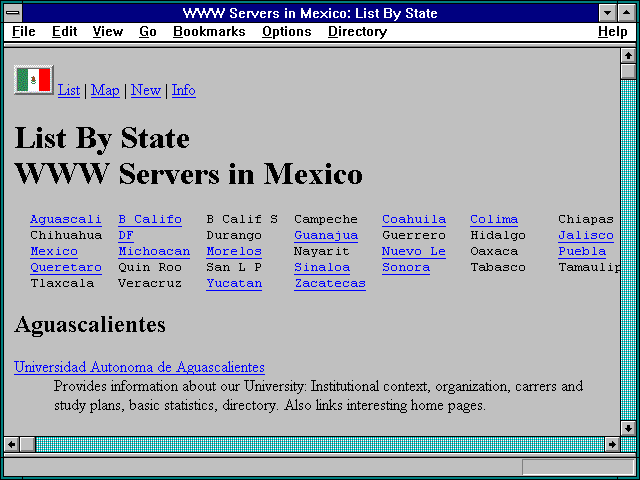The height and width of the screenshot is (480, 640).
Task: Jump to the B Califo state link
Action: pyautogui.click(x=150, y=220)
